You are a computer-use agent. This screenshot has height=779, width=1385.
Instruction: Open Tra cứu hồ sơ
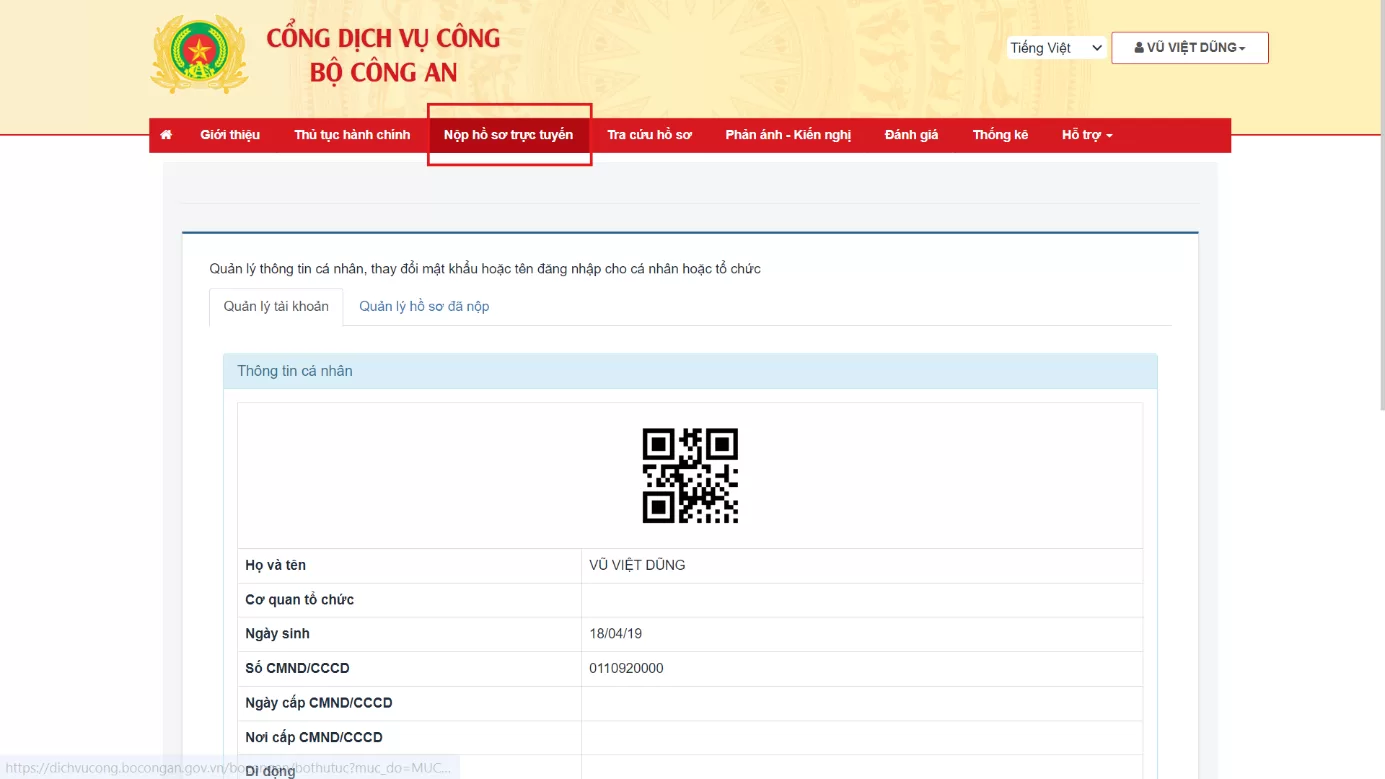(x=649, y=135)
